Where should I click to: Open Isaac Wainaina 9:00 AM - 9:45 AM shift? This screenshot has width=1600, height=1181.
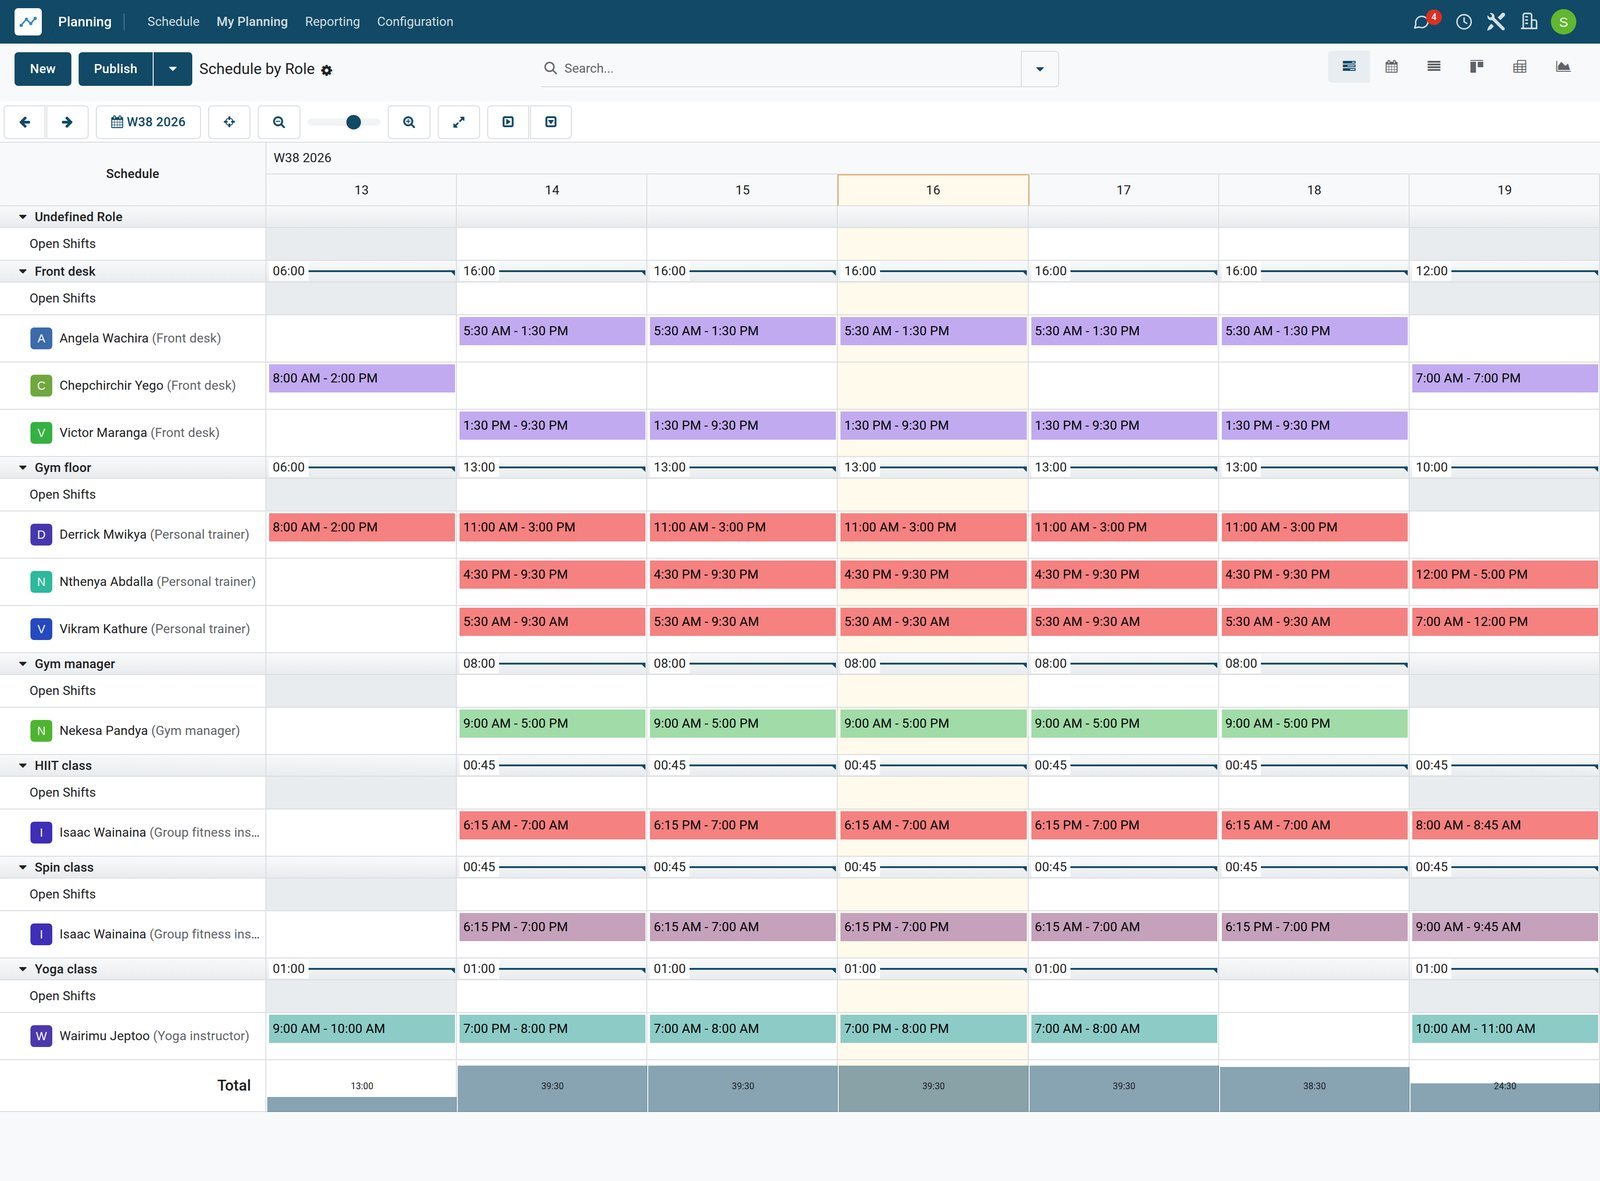(1505, 927)
